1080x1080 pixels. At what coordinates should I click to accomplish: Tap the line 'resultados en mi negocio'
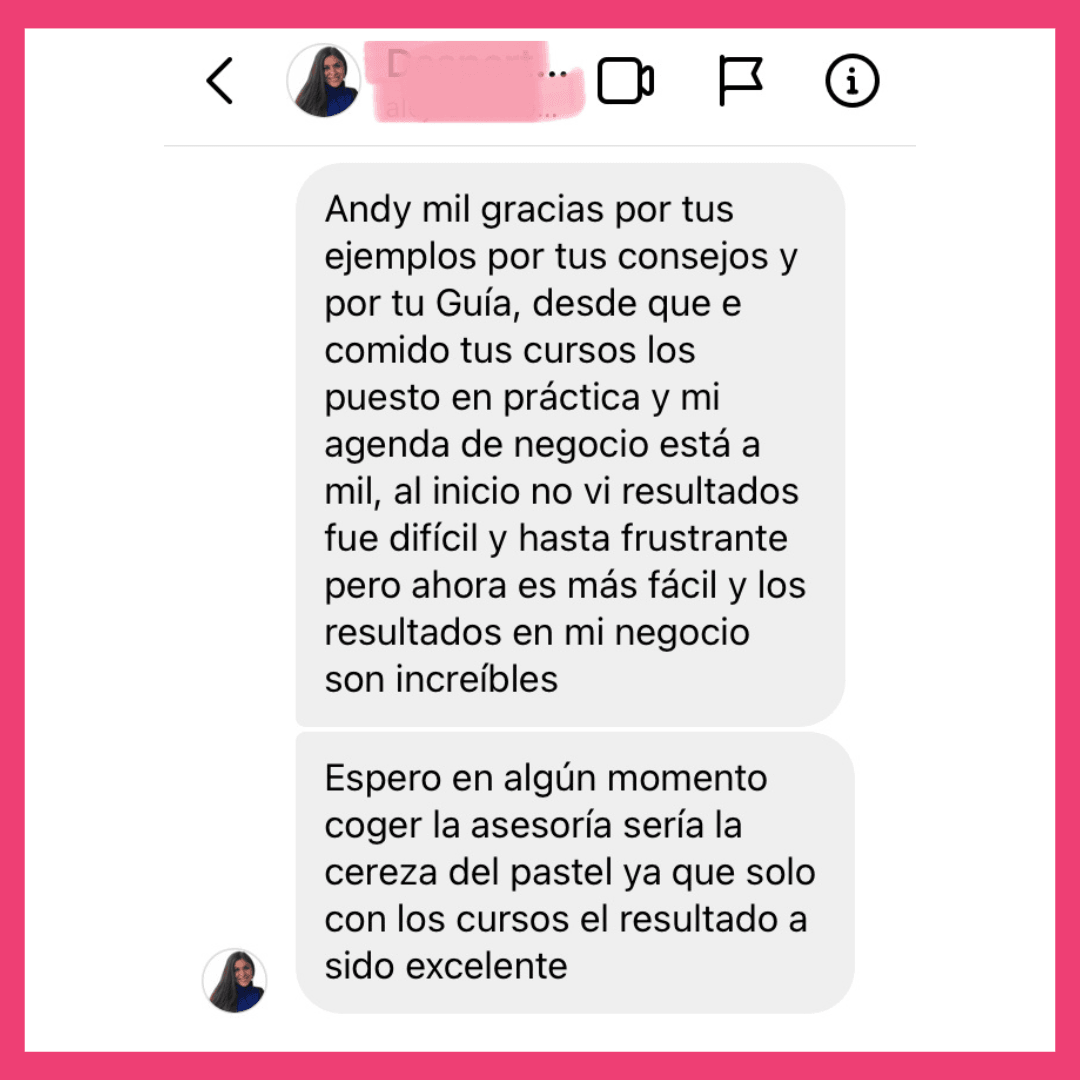click(x=537, y=632)
